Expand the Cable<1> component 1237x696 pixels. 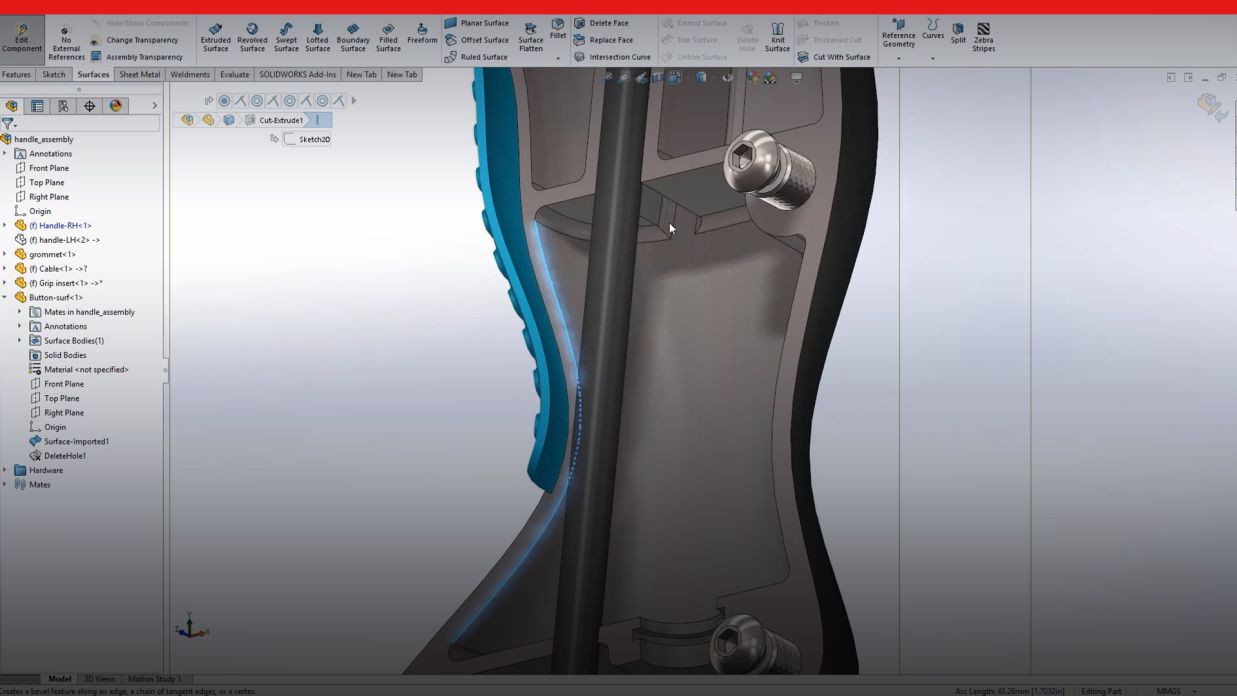pos(5,269)
